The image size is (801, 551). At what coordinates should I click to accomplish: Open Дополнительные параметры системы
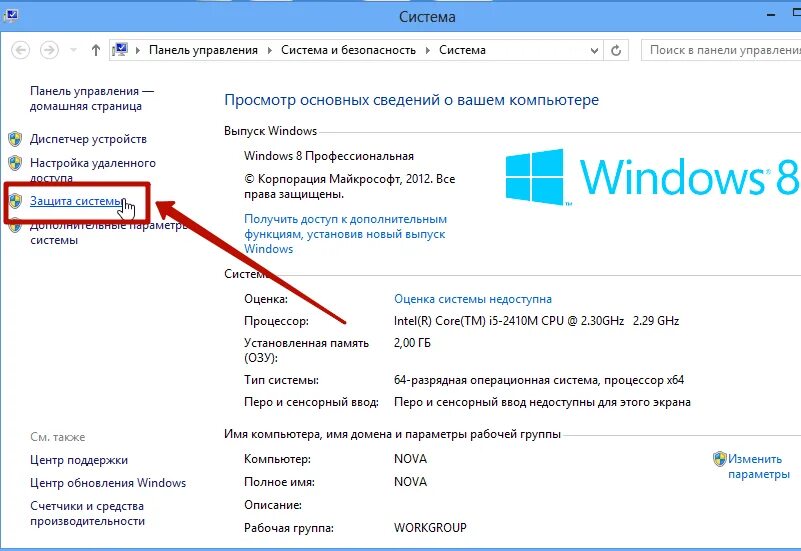pos(109,232)
